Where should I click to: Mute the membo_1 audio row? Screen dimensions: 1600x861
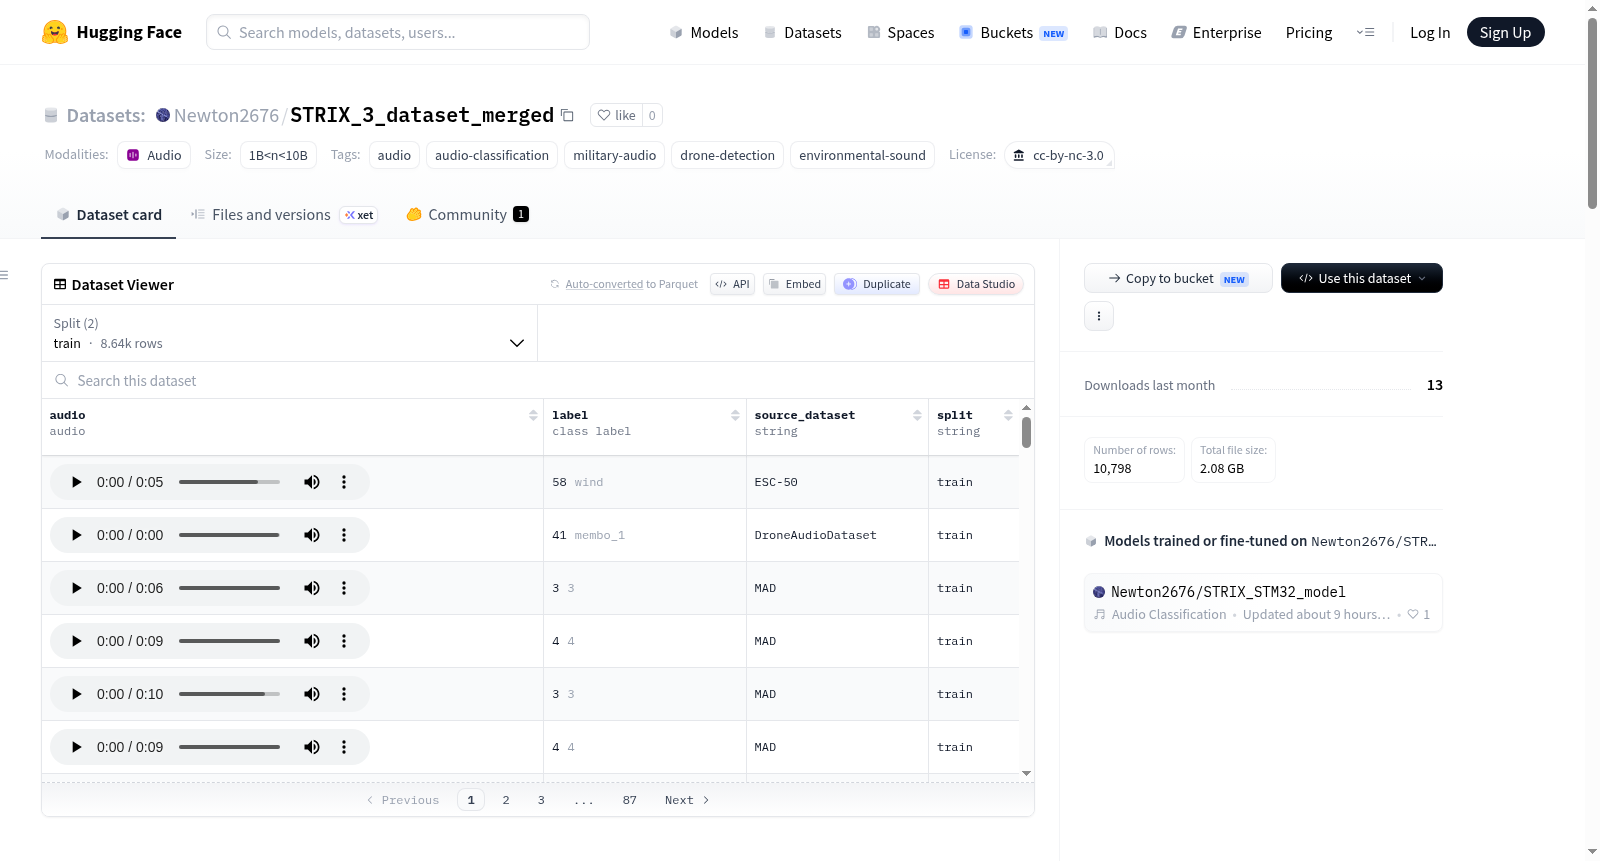(x=312, y=535)
